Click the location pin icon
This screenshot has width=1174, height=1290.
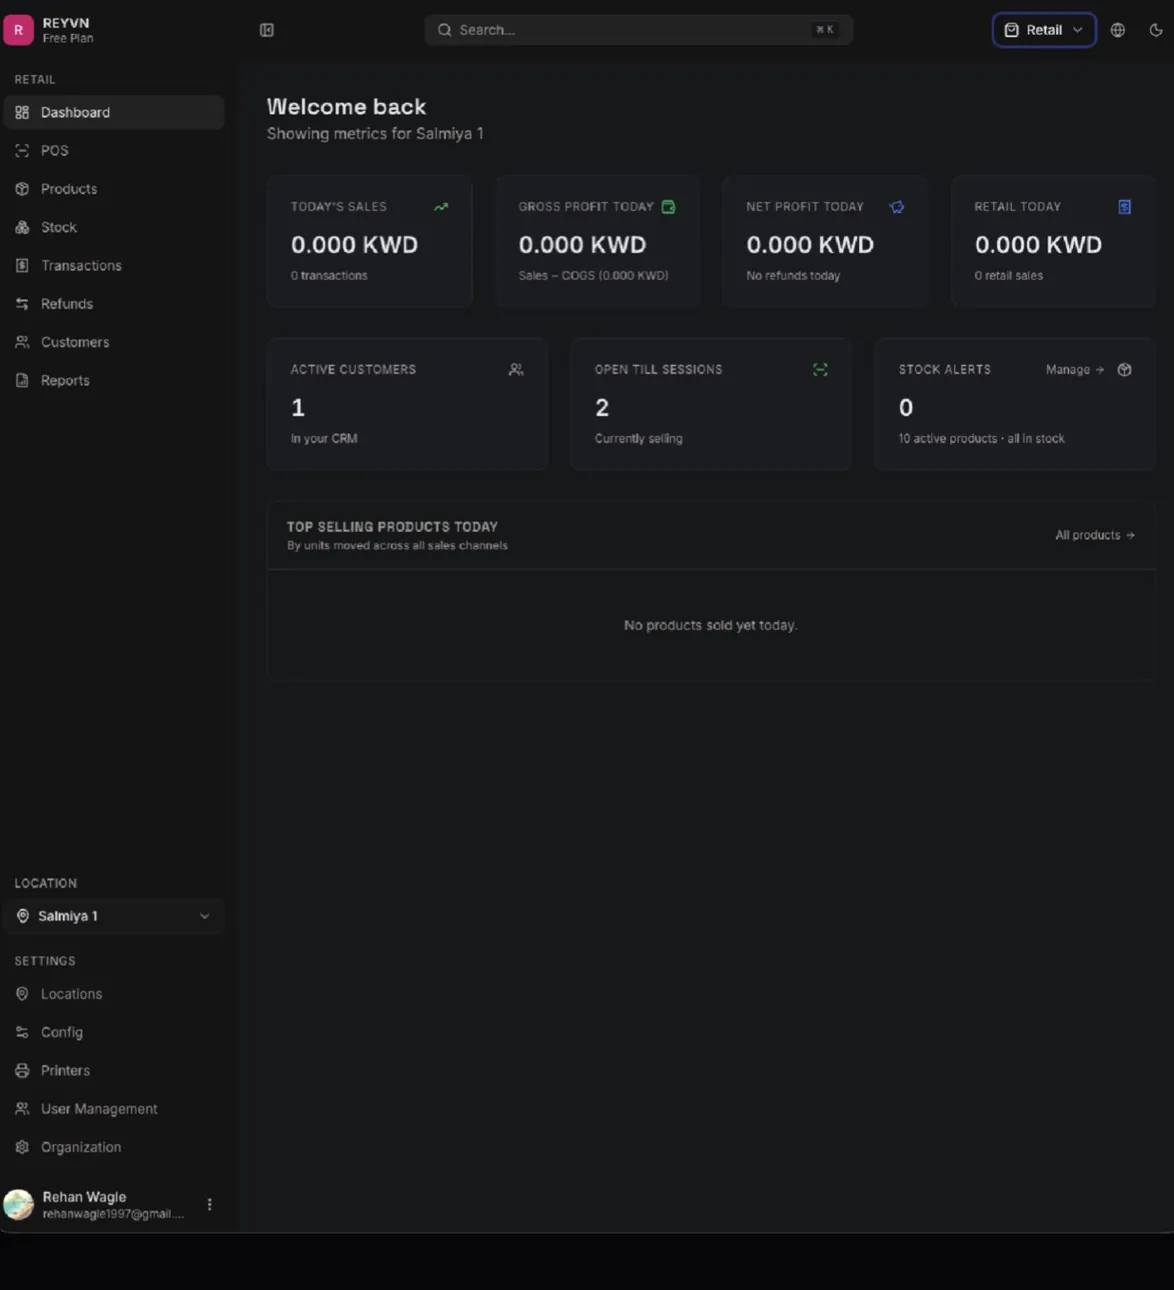23,917
